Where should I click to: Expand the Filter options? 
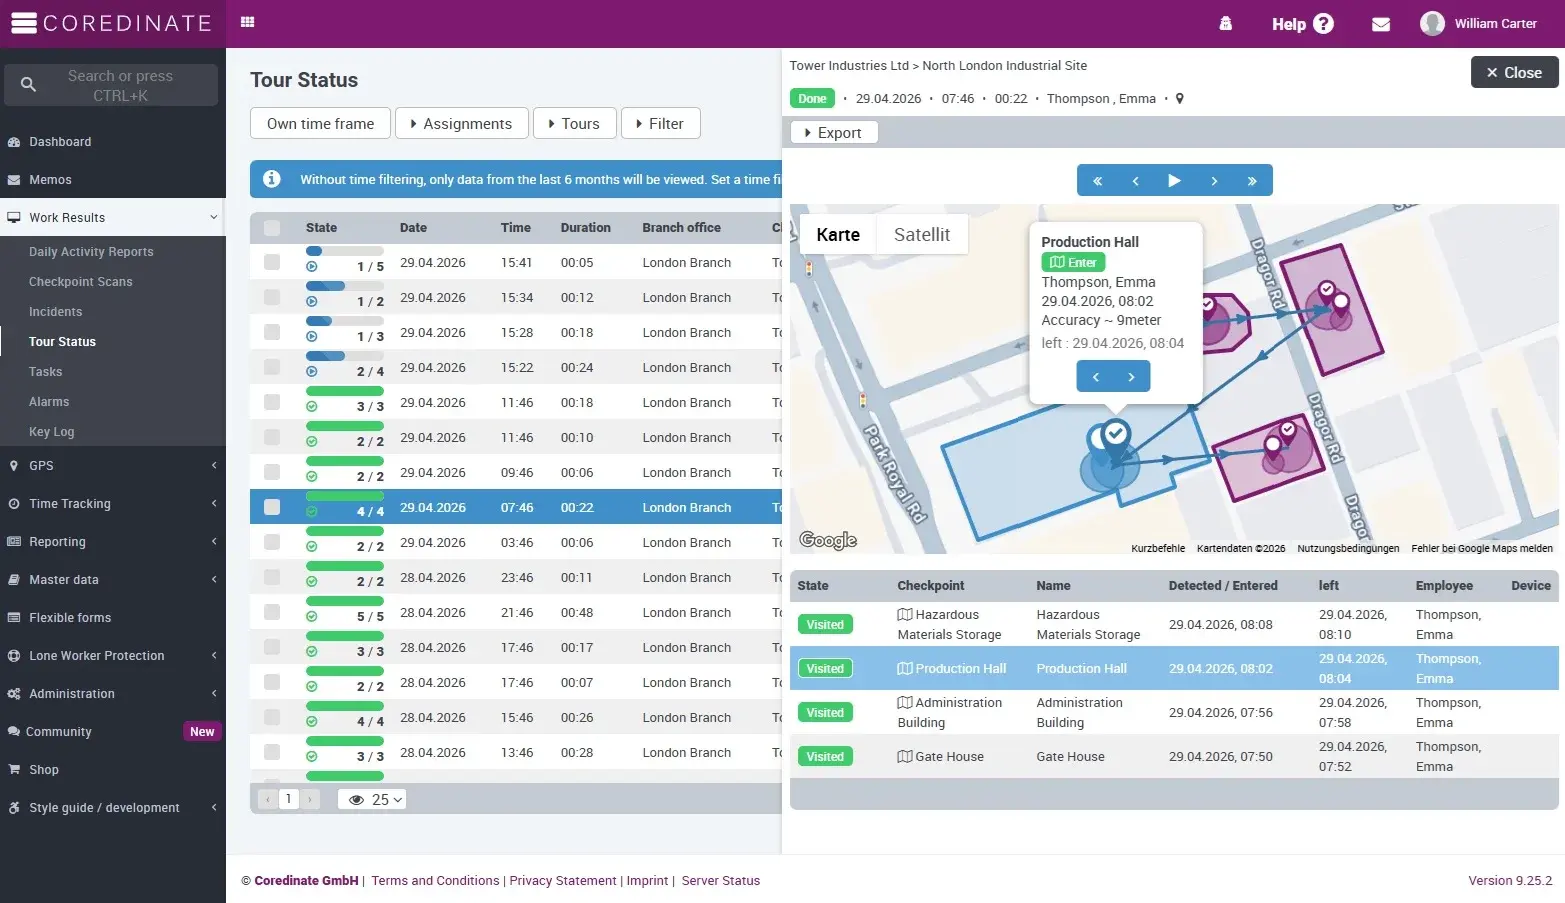pos(660,124)
